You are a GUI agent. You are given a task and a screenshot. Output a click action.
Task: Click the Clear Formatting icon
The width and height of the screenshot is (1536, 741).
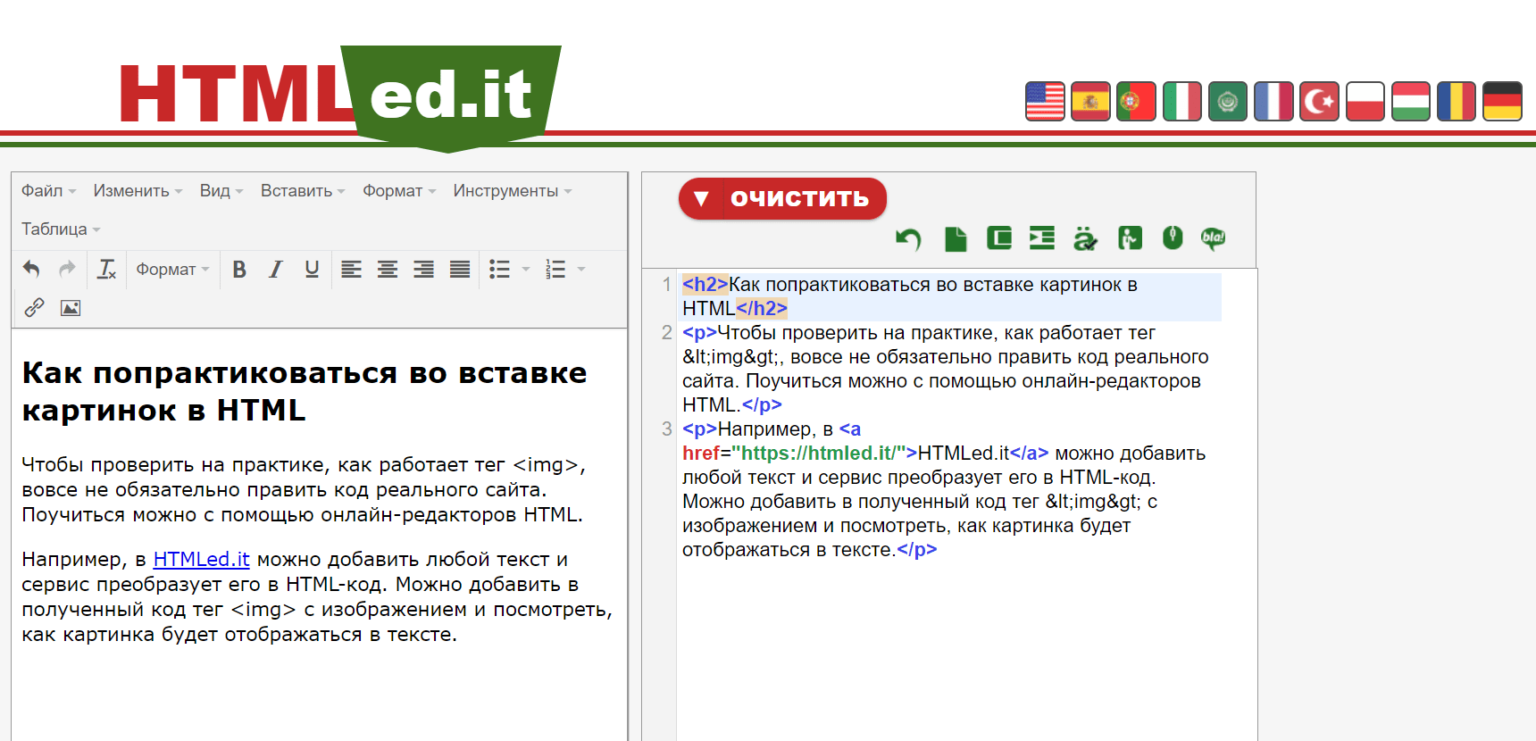click(107, 268)
